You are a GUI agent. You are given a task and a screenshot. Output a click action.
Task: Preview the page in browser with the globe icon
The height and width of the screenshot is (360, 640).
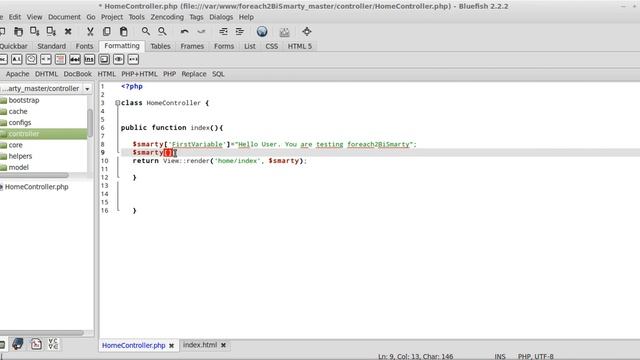click(x=262, y=31)
